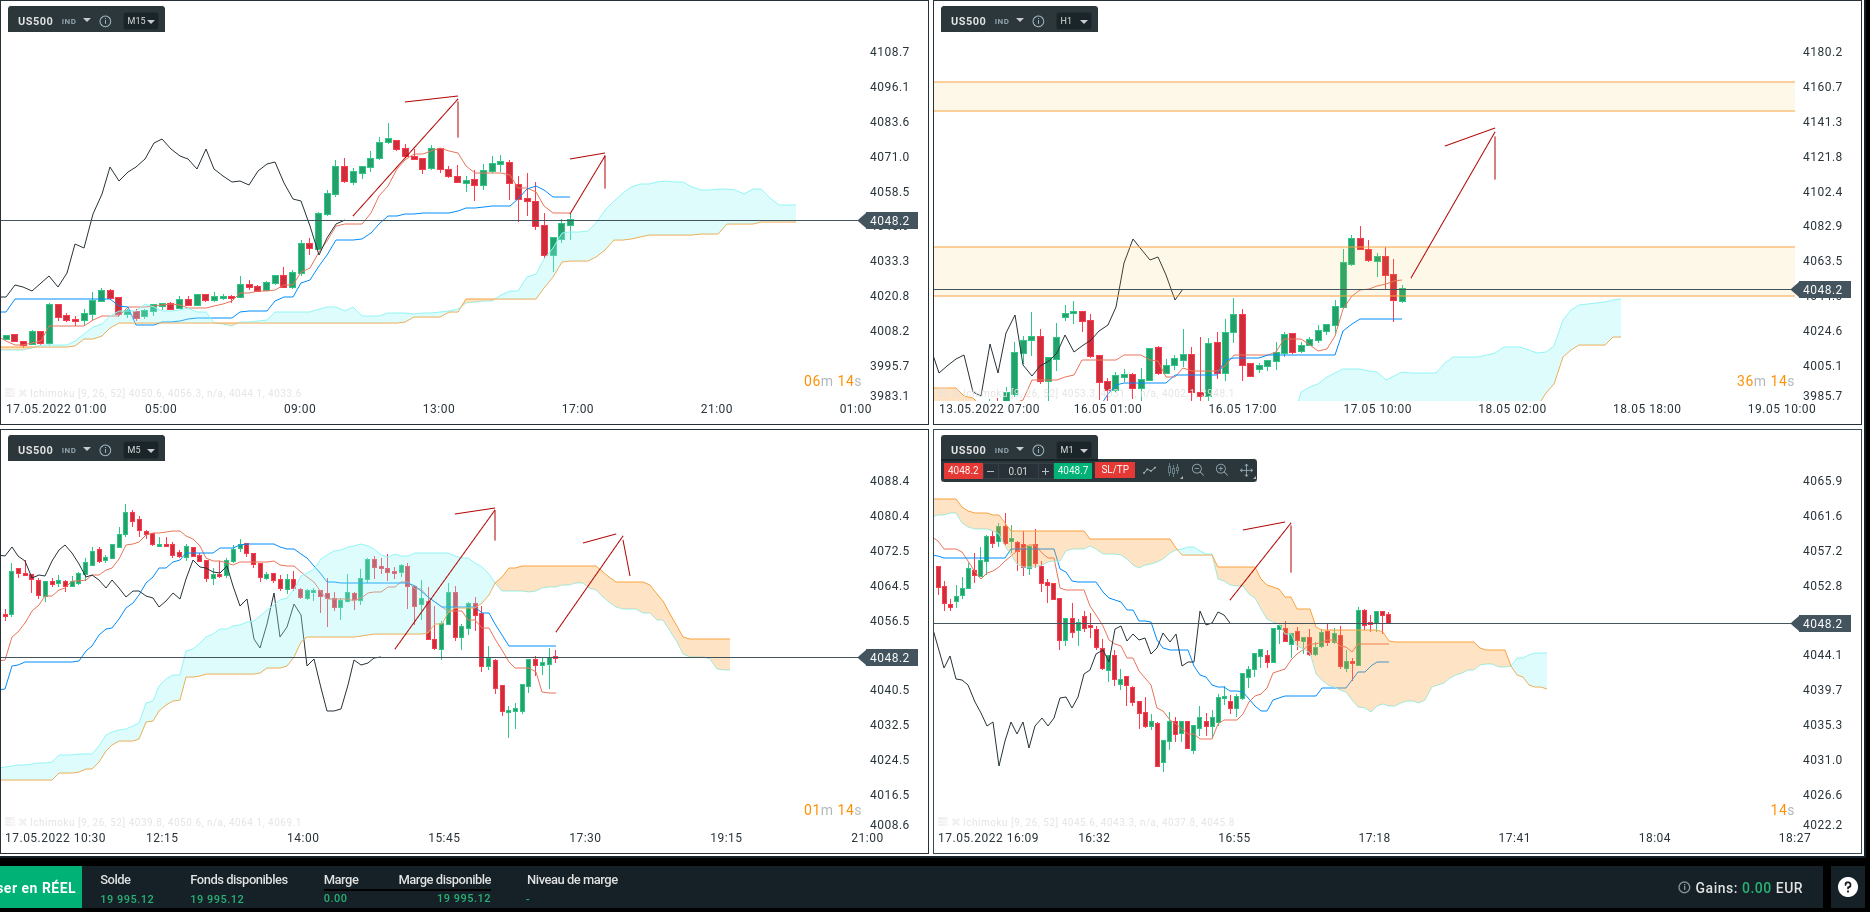Increase the volume with plus button
The width and height of the screenshot is (1870, 912).
tap(1045, 471)
